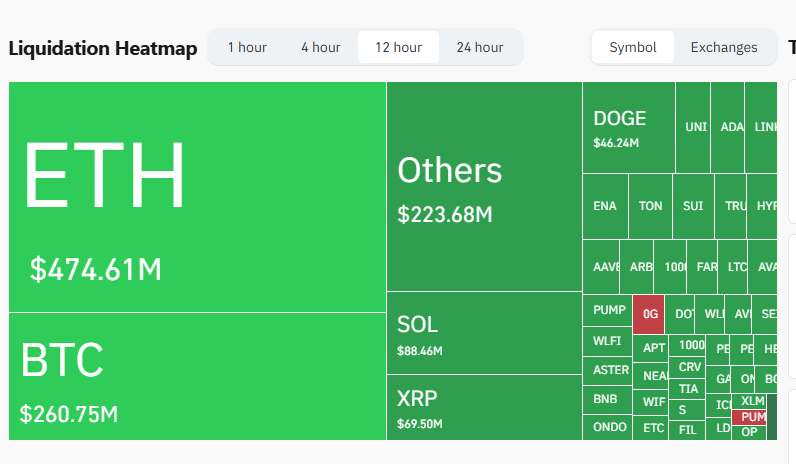Open the SOL $88.46M tile
Image resolution: width=796 pixels, height=464 pixels.
(x=484, y=333)
